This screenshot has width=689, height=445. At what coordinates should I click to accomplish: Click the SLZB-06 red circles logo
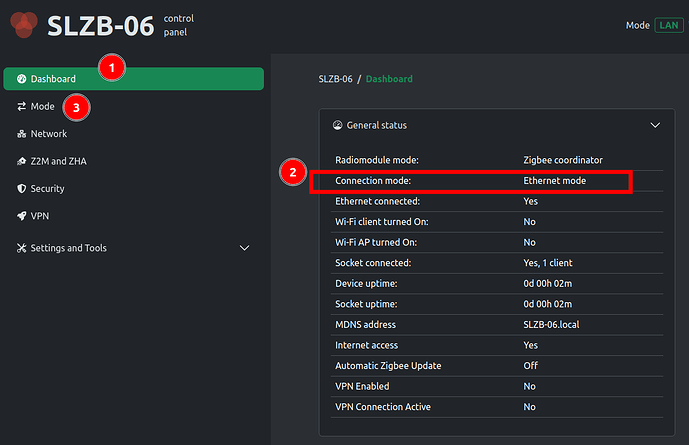click(24, 25)
